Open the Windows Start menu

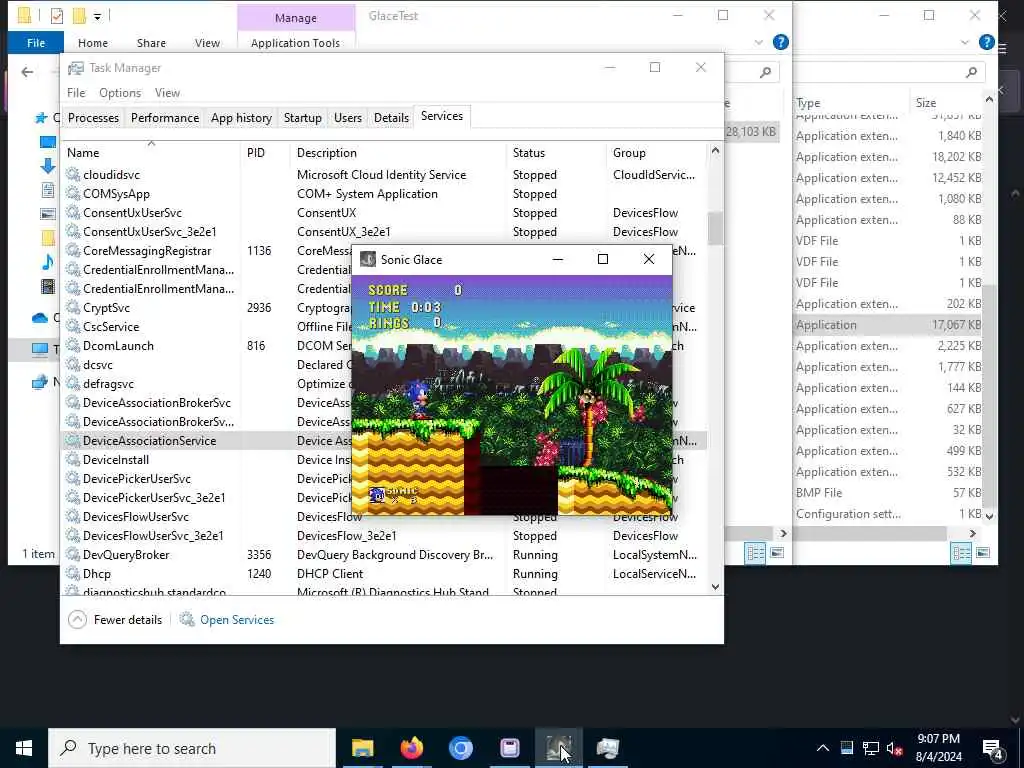pyautogui.click(x=24, y=748)
